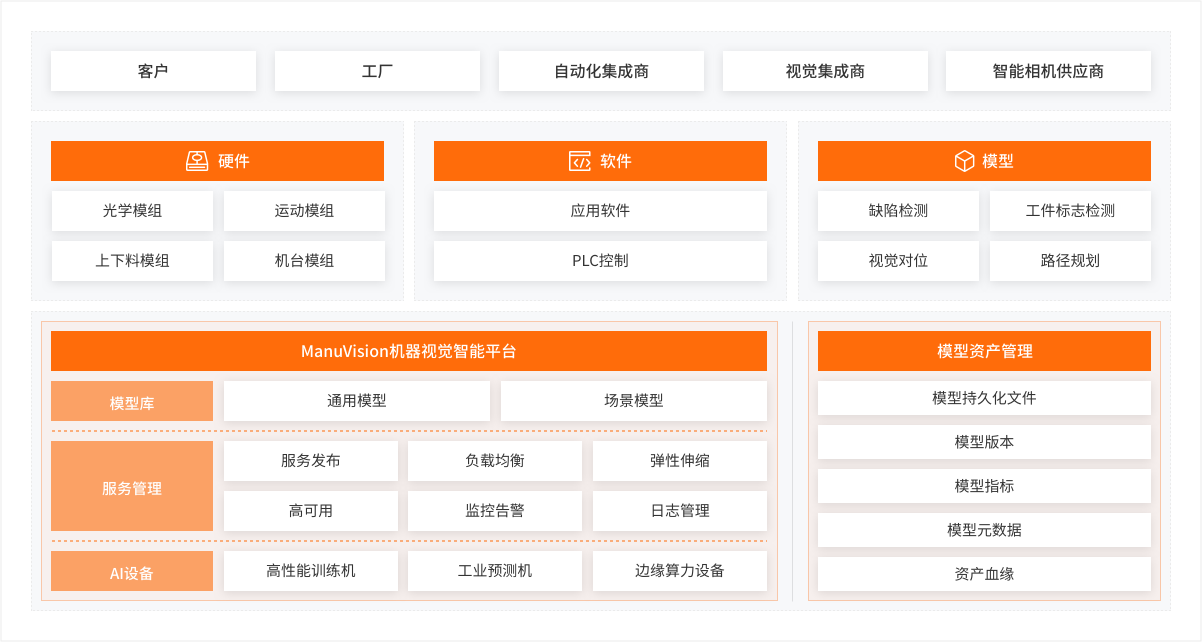Click the cube icon beside 模型
Image resolution: width=1202 pixels, height=642 pixels.
click(x=964, y=161)
